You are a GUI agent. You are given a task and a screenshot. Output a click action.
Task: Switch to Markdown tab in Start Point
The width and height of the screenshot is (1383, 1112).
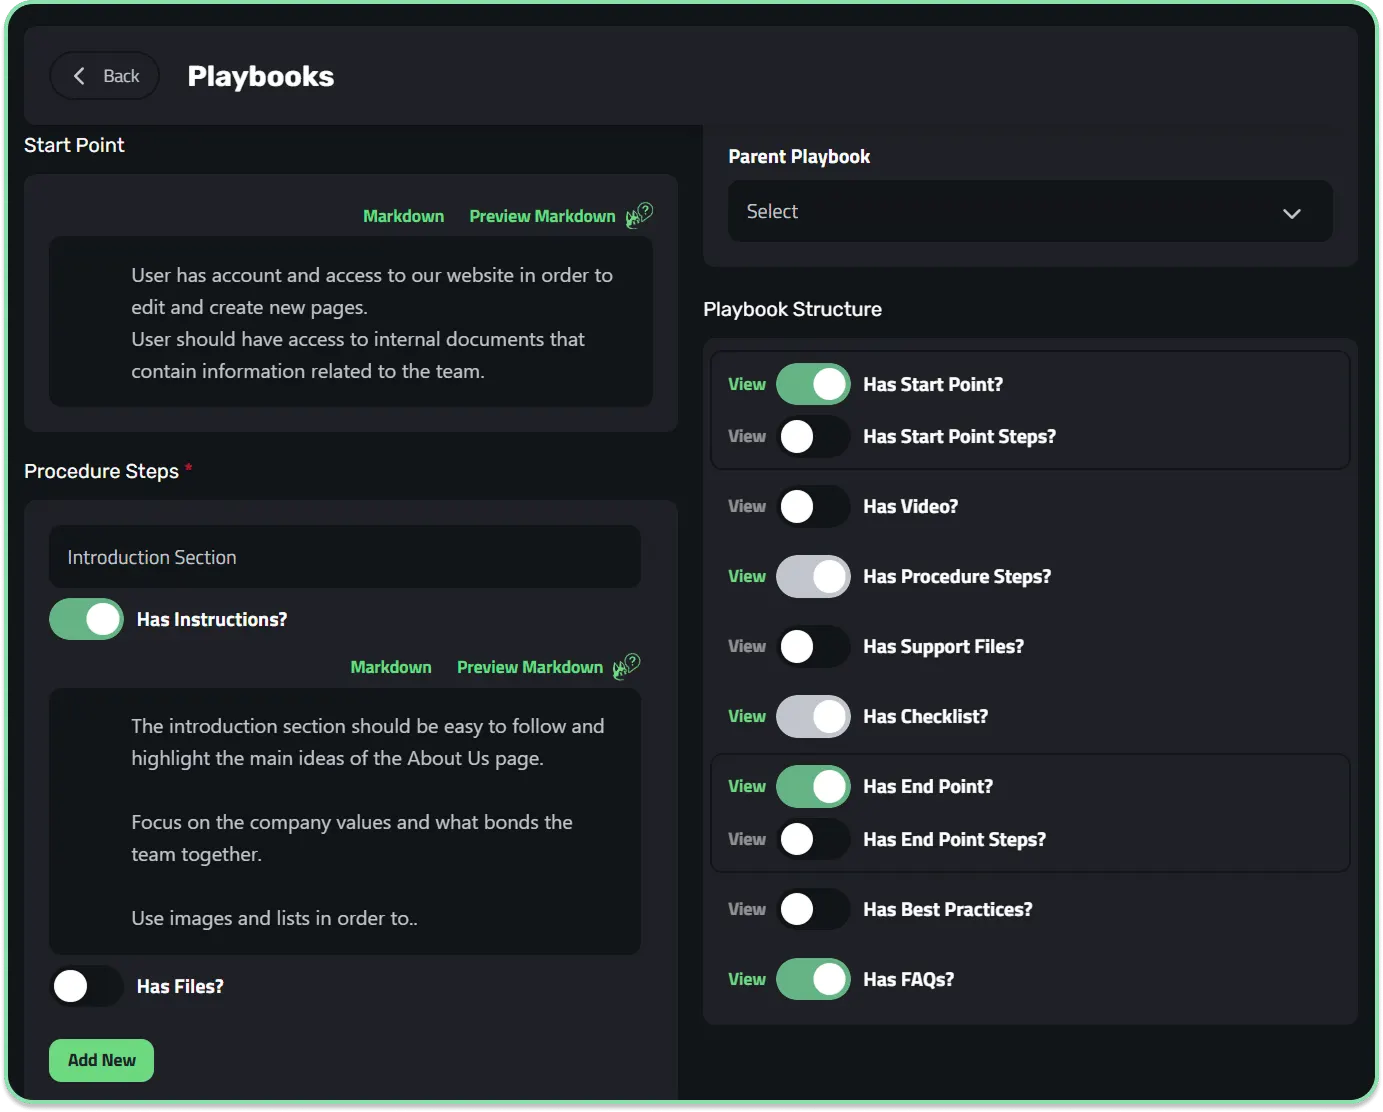tap(403, 216)
